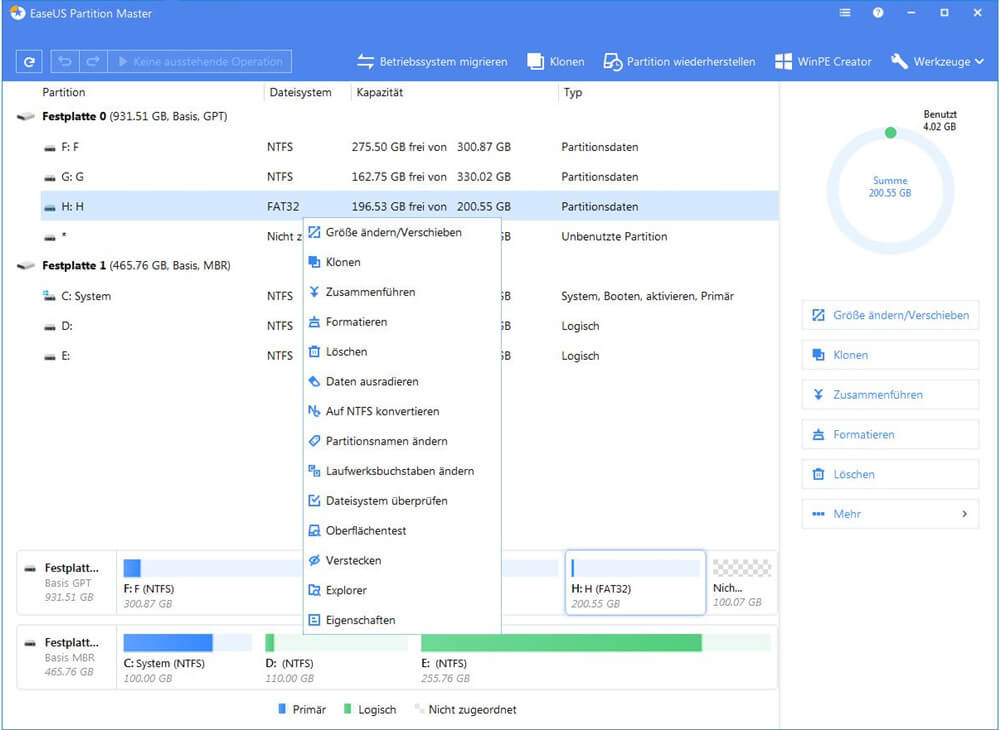
Task: Select Laufwerksbuchstaben ändern entry
Action: click(402, 471)
